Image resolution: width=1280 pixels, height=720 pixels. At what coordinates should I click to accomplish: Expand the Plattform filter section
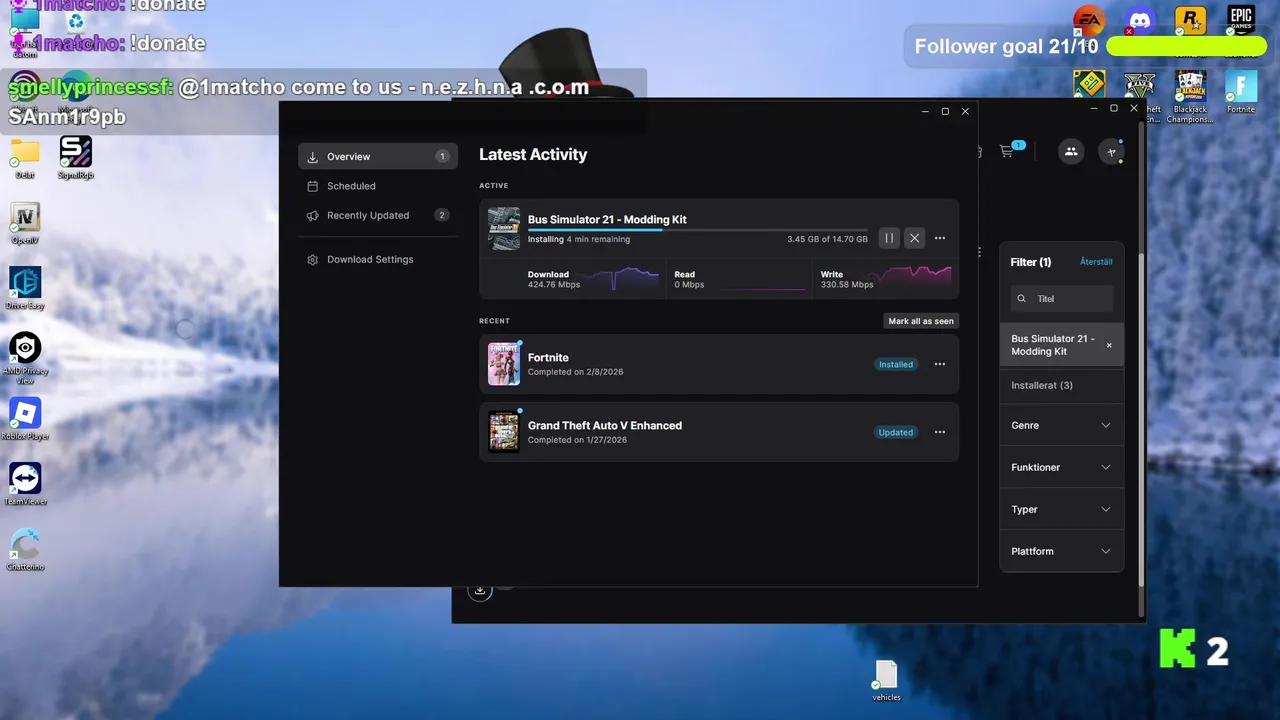1061,551
